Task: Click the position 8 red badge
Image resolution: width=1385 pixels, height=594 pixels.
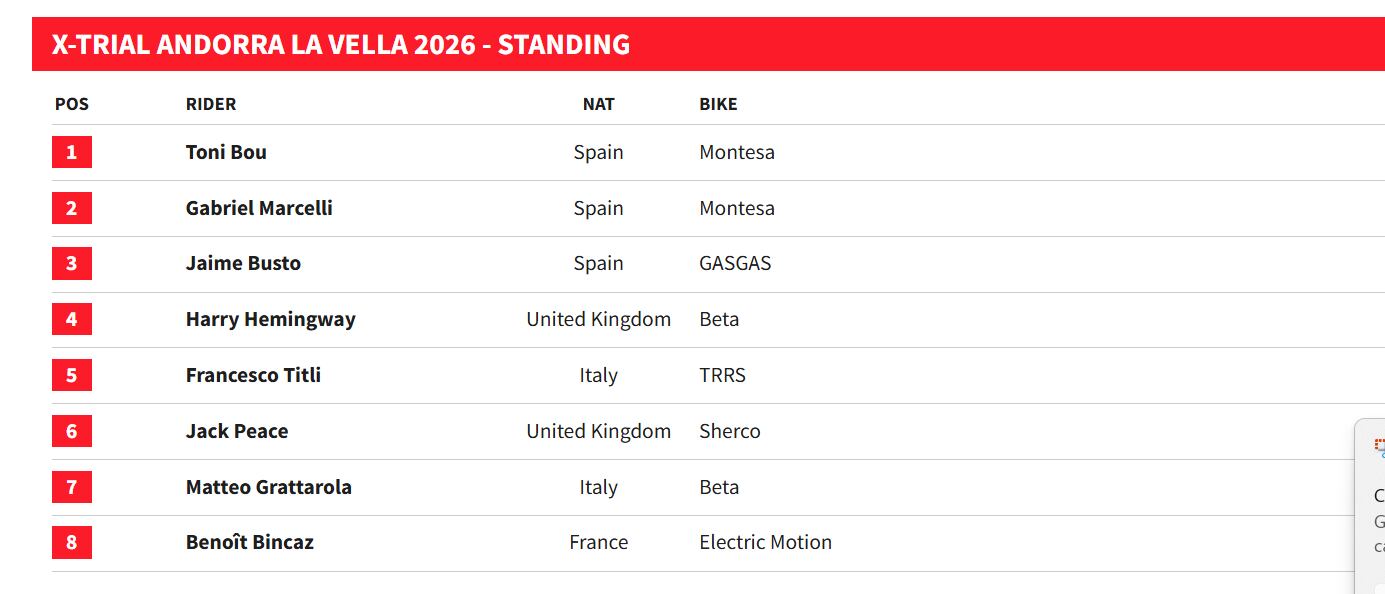Action: pyautogui.click(x=71, y=543)
